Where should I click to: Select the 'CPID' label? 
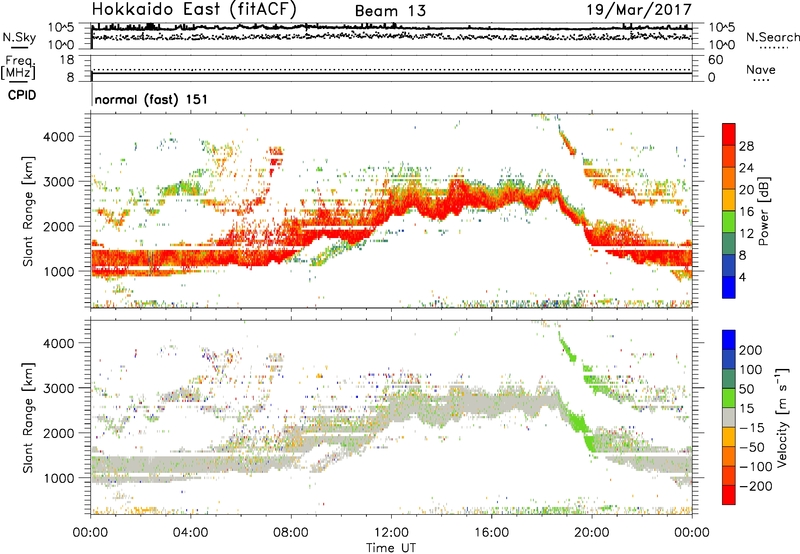(x=22, y=95)
